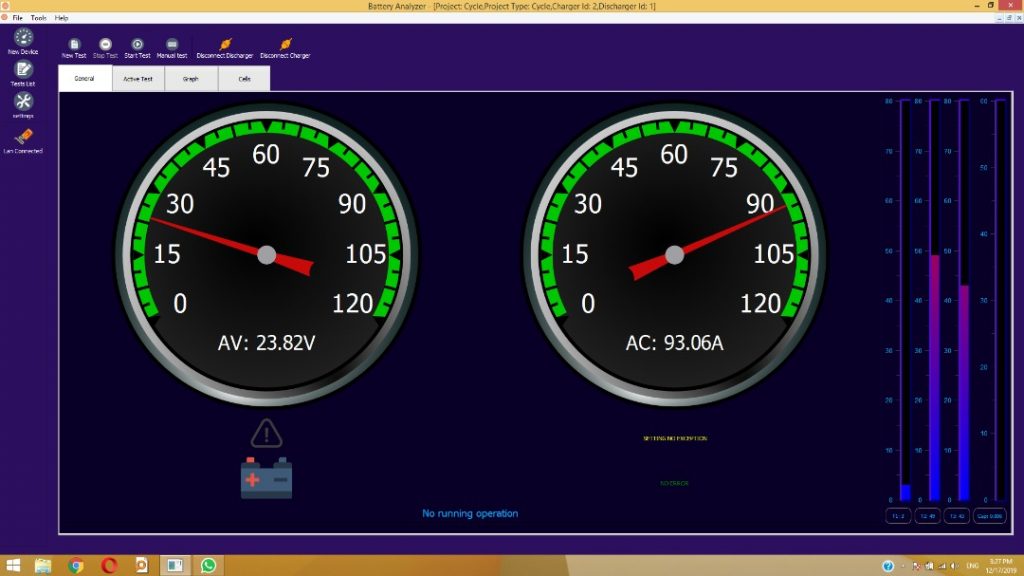This screenshot has height=576, width=1024.
Task: Open WhatsApp from the Windows taskbar
Action: pos(208,565)
